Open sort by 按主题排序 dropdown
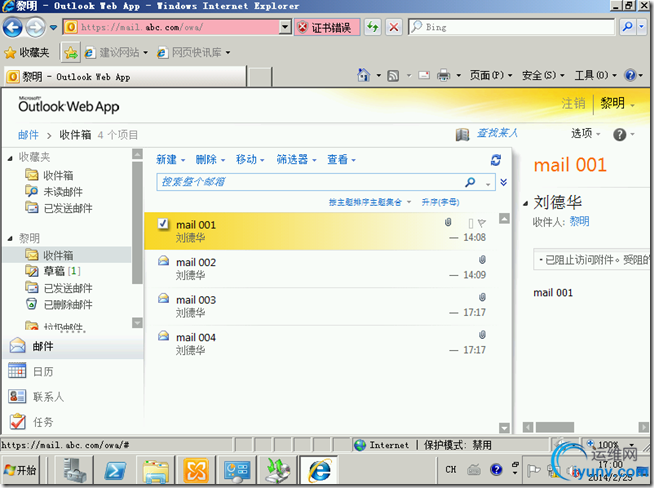Viewport: 654px width, 488px height. (x=370, y=202)
